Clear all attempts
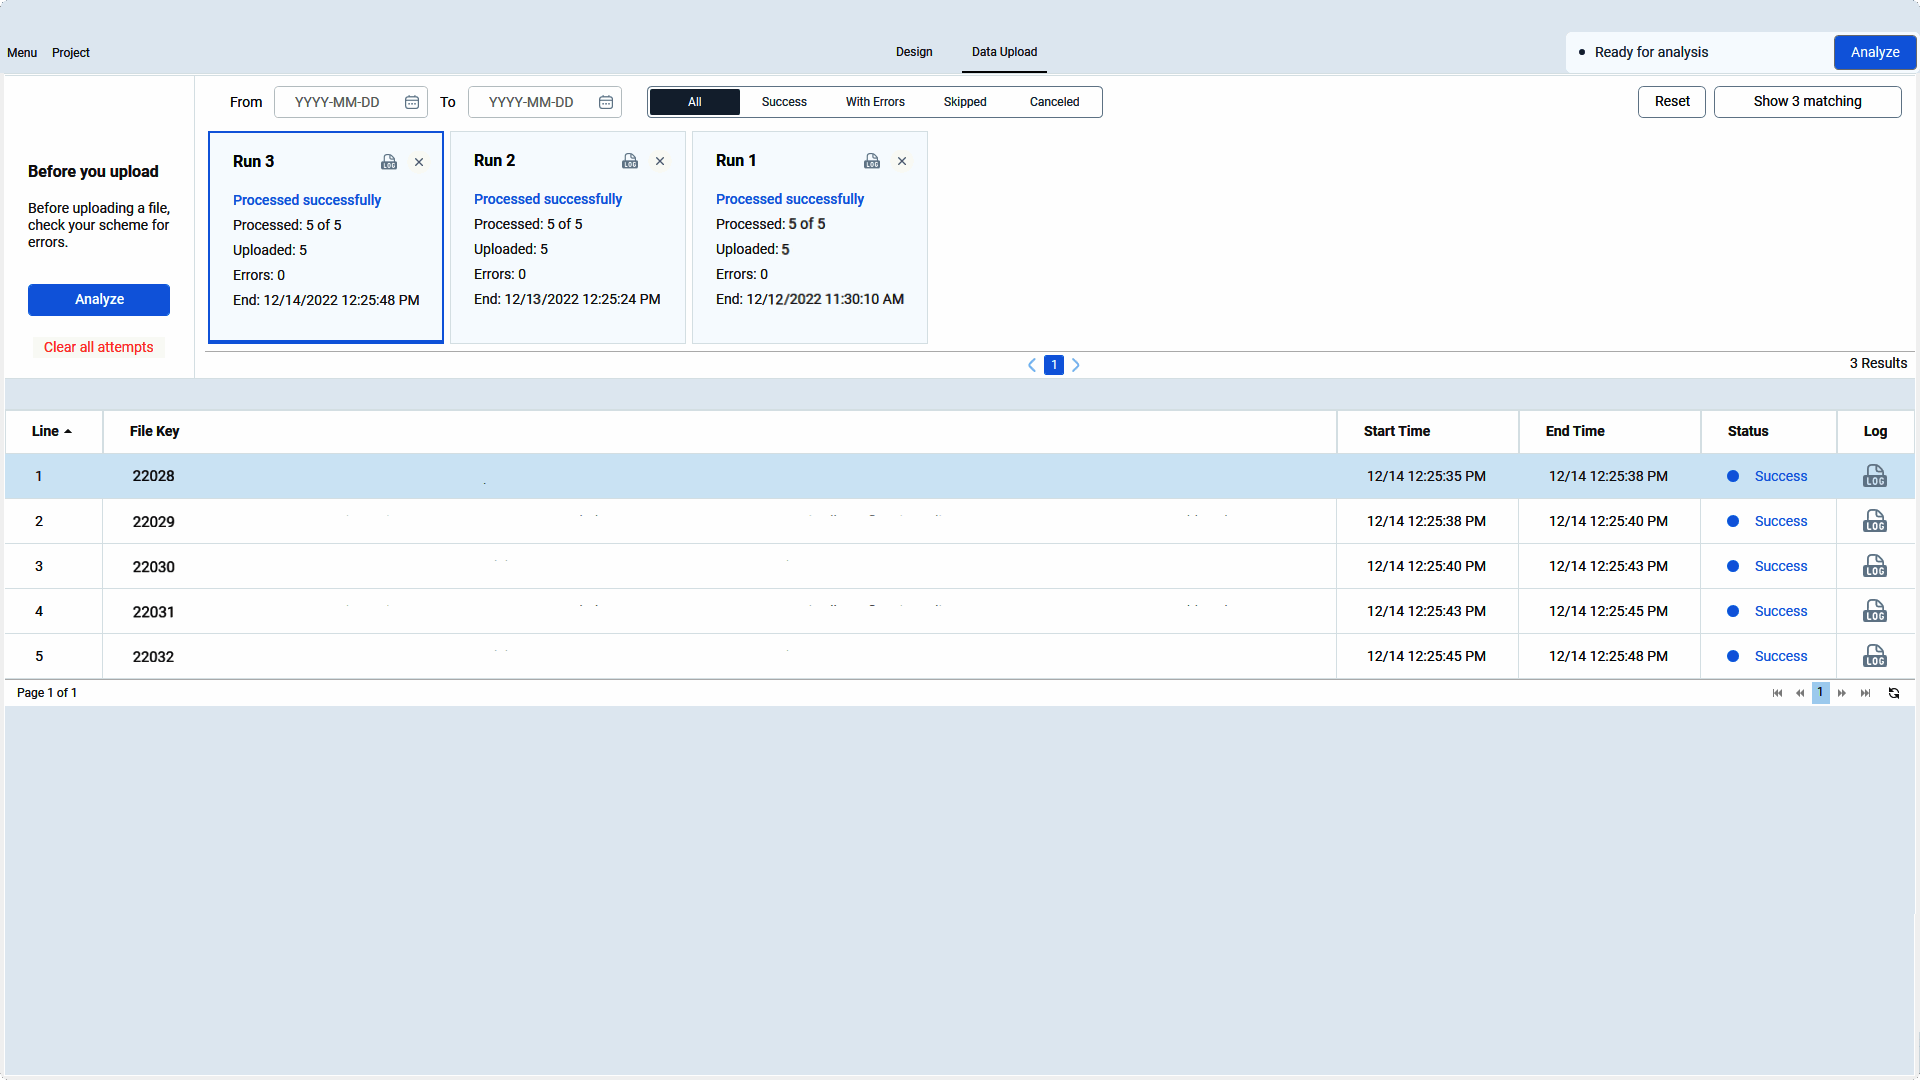Screen dimensions: 1920x1080 coord(98,347)
